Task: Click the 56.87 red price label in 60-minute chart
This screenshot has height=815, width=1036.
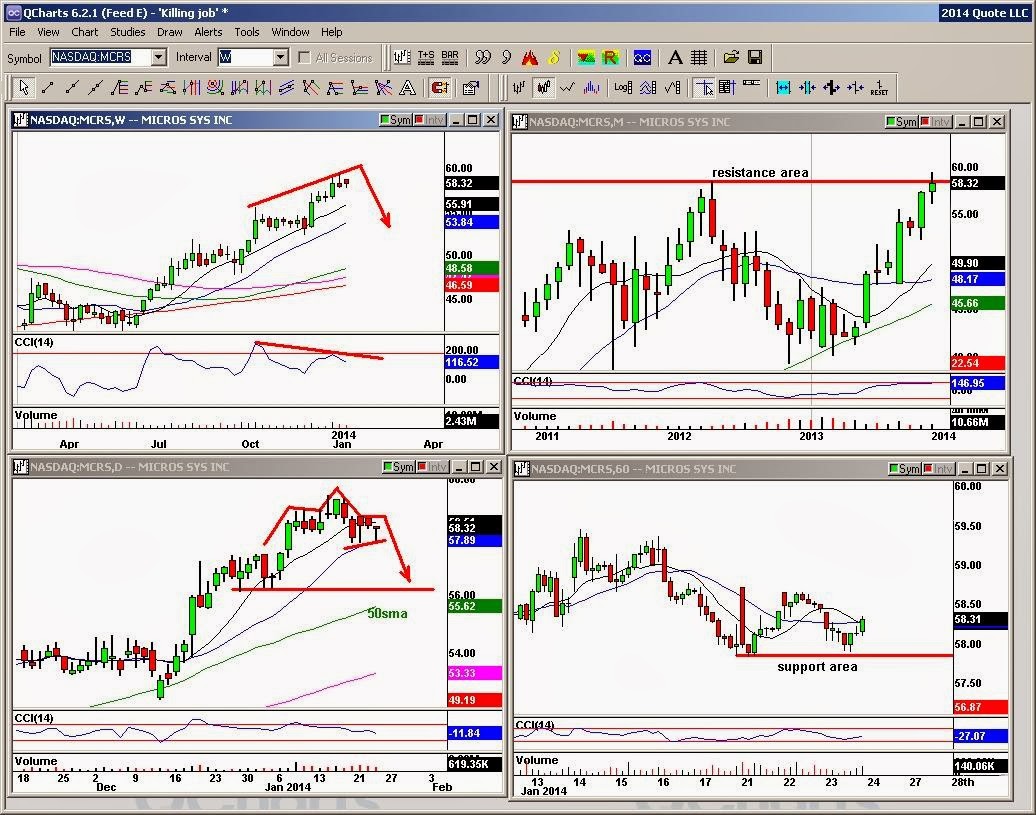Action: click(980, 707)
